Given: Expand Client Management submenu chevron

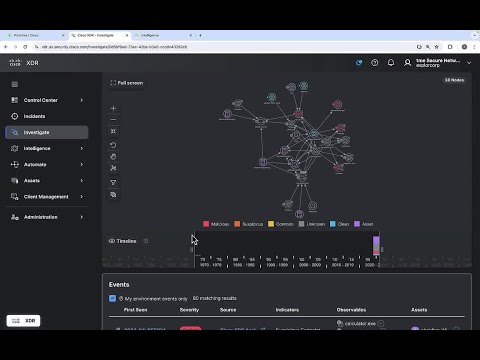Looking at the screenshot, I should pyautogui.click(x=82, y=197).
